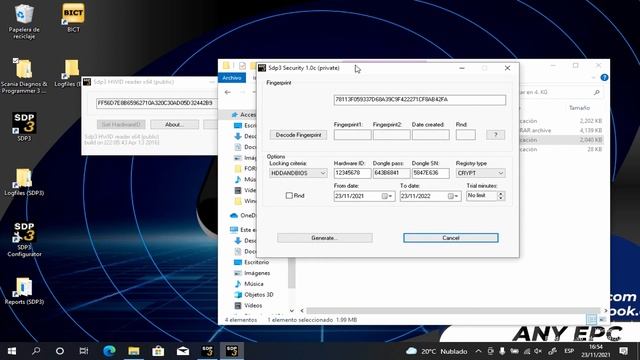Click the Dongle SN input field
This screenshot has width=640, height=360.
(x=431, y=173)
